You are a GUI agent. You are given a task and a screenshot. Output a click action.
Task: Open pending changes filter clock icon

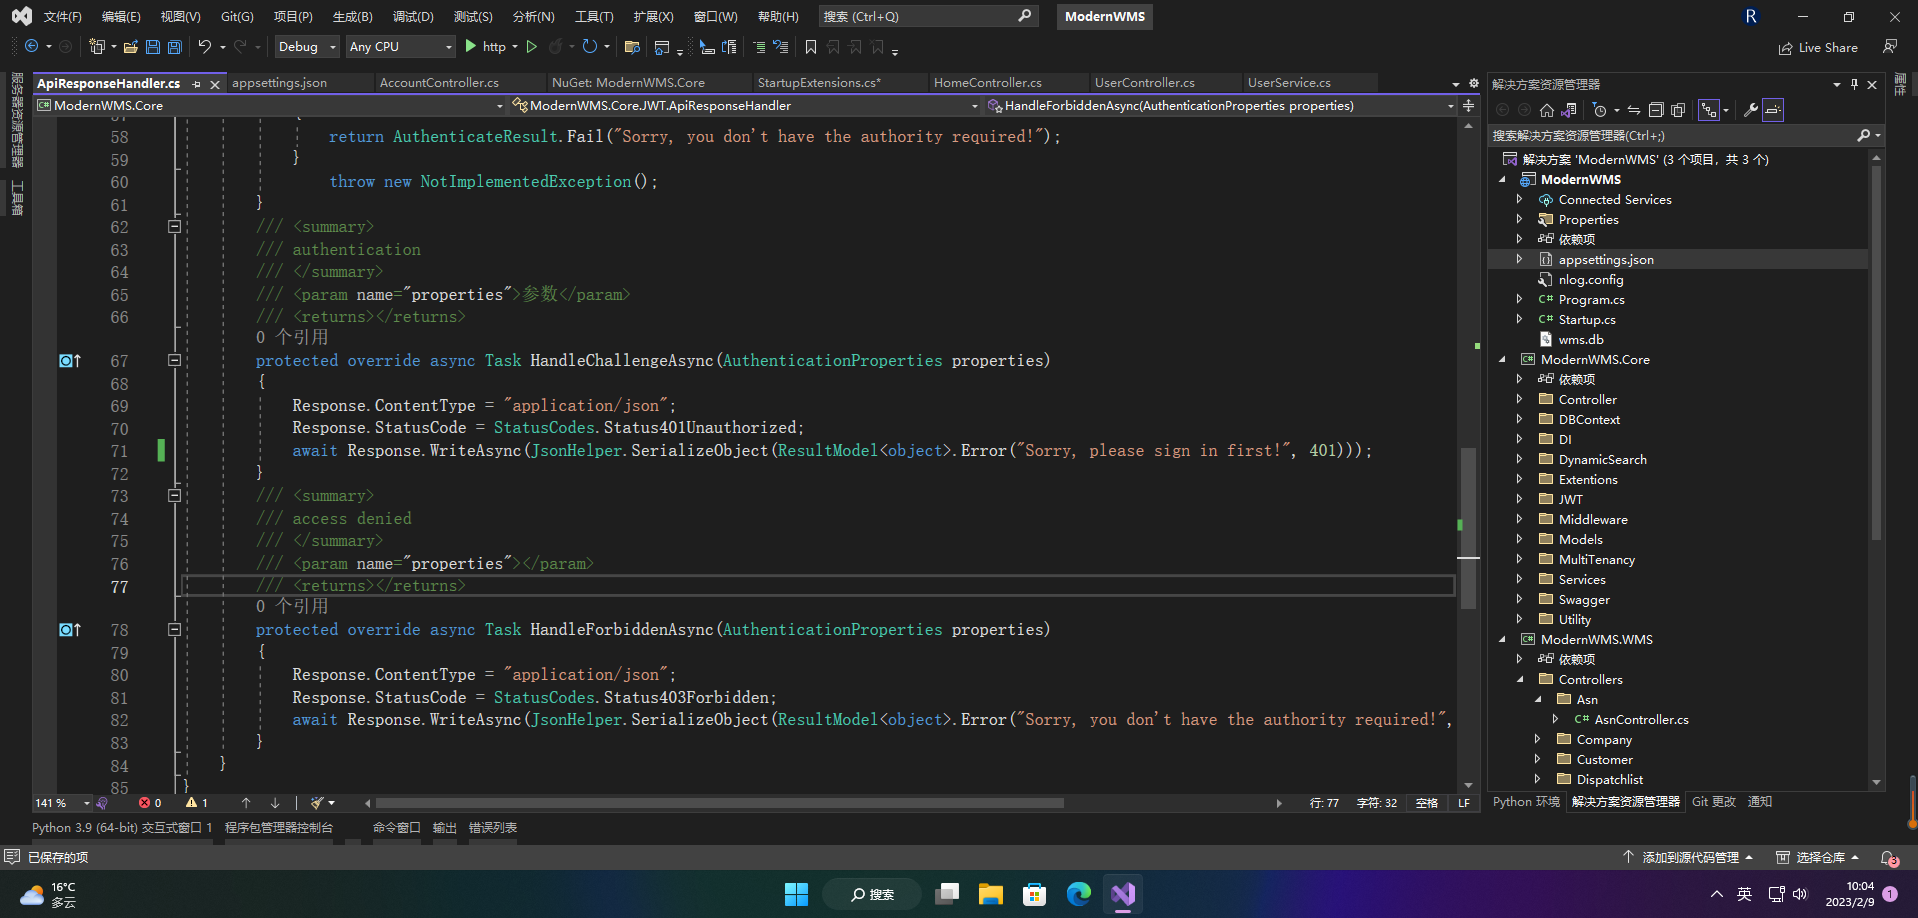1600,110
